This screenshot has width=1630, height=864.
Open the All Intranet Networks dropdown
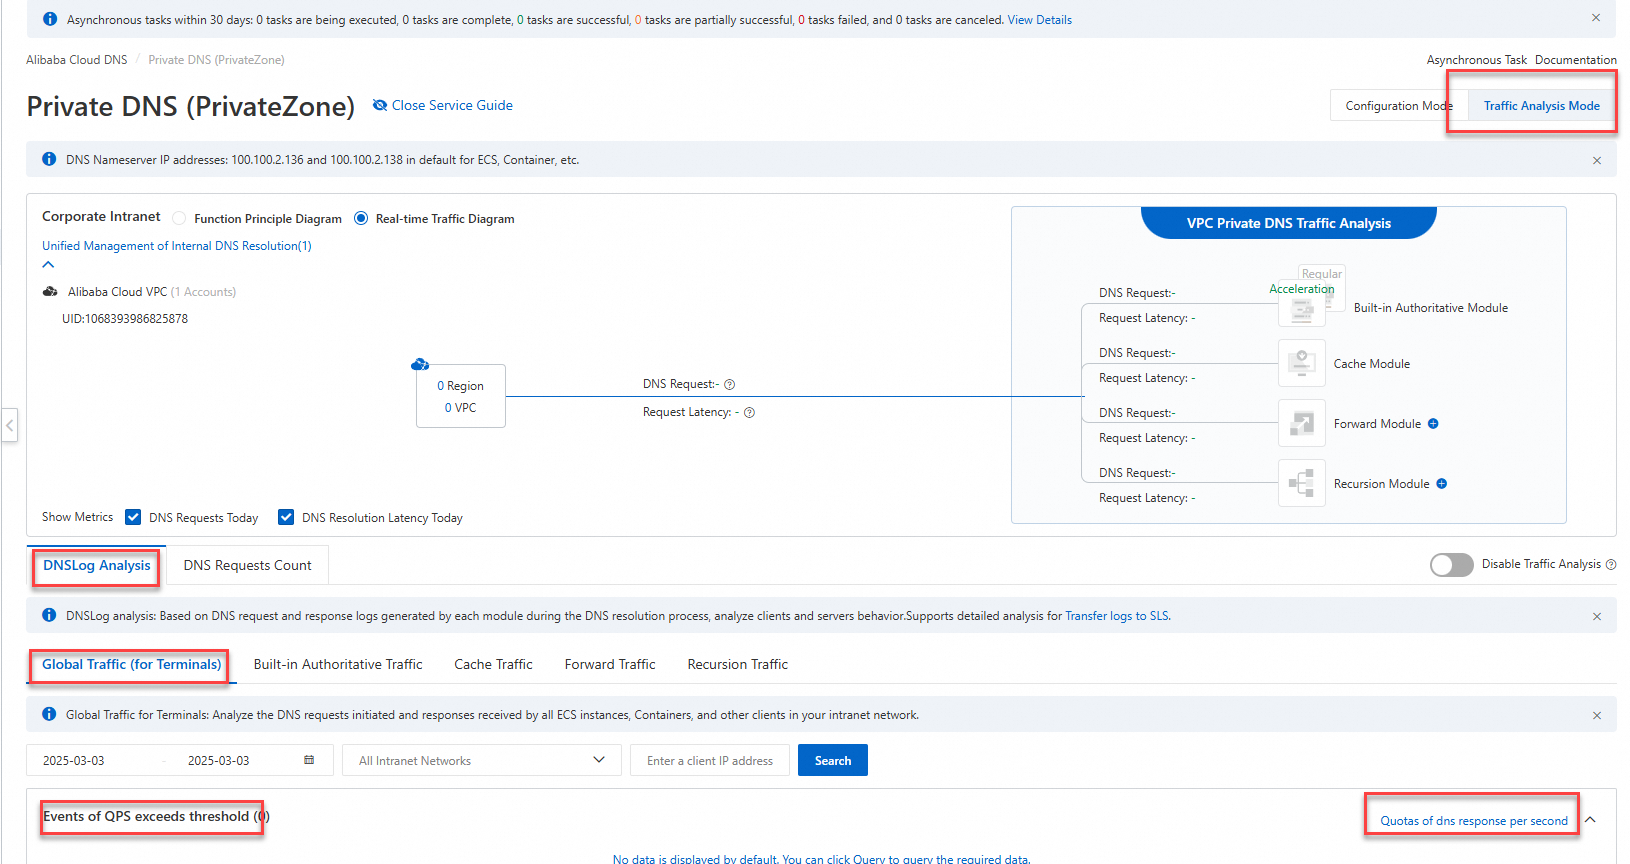pos(482,760)
